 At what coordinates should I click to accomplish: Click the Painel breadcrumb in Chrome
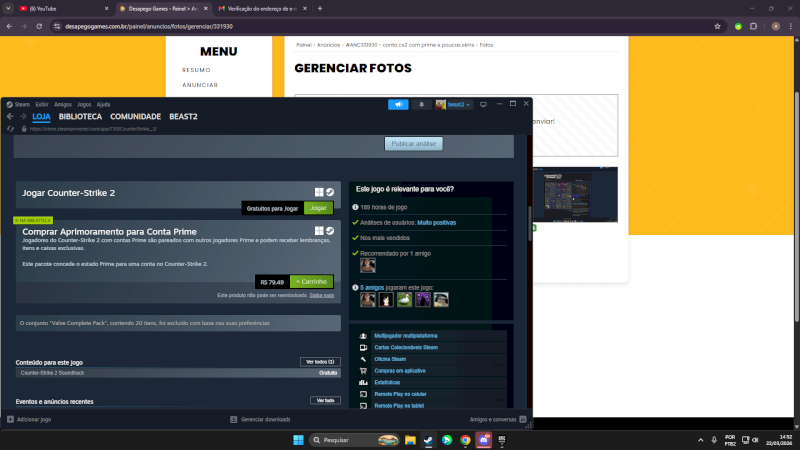click(304, 45)
